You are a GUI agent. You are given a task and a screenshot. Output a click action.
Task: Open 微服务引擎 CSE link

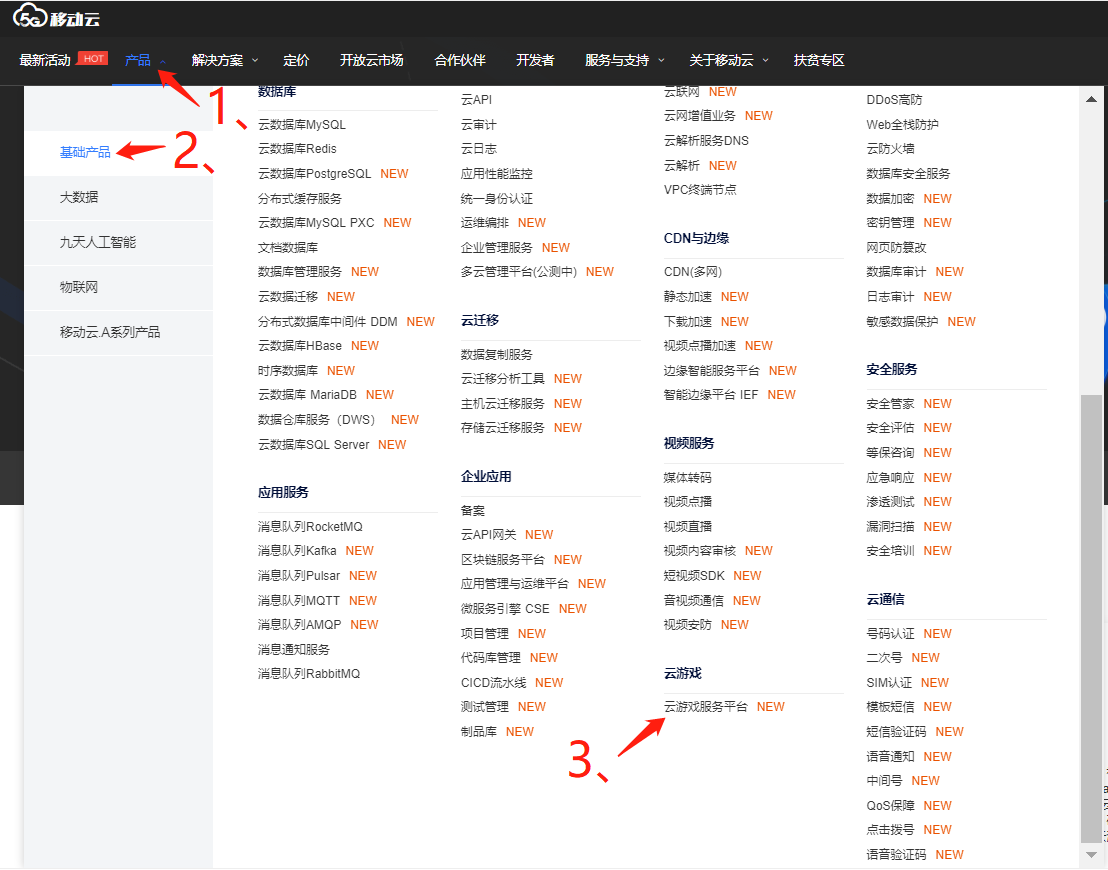tap(505, 609)
